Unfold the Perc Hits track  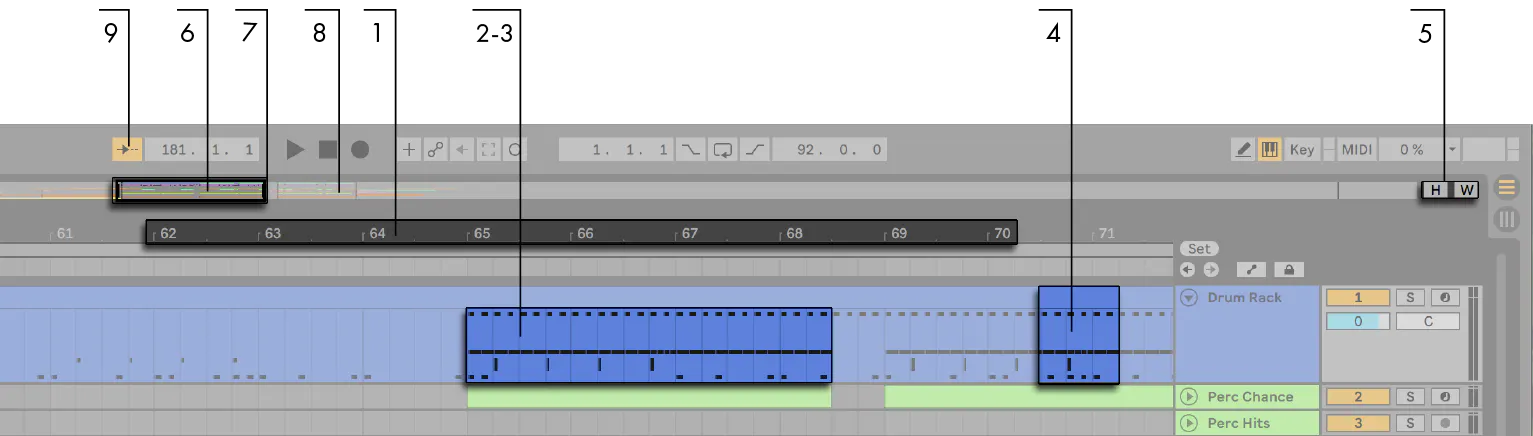1188,423
